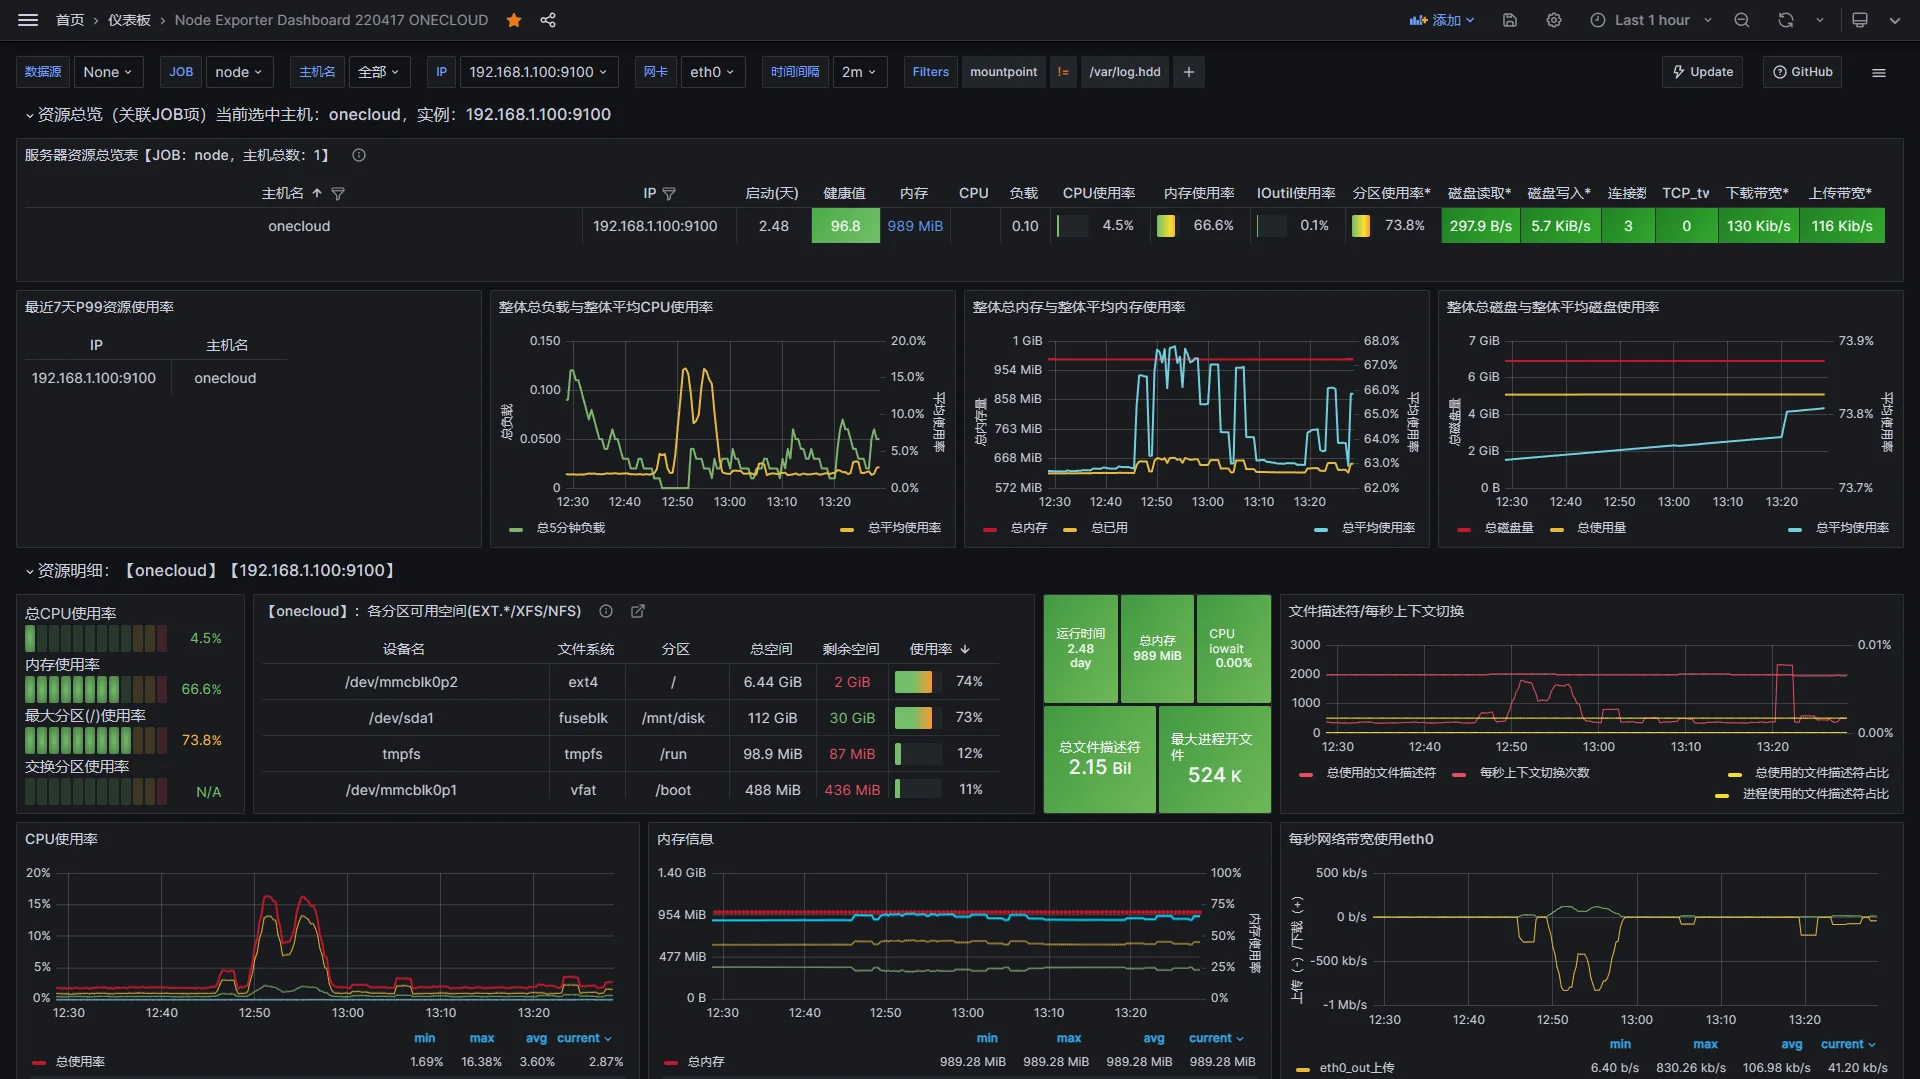This screenshot has height=1079, width=1920.
Task: Click the 健康值 96.8 cell
Action: [x=846, y=226]
